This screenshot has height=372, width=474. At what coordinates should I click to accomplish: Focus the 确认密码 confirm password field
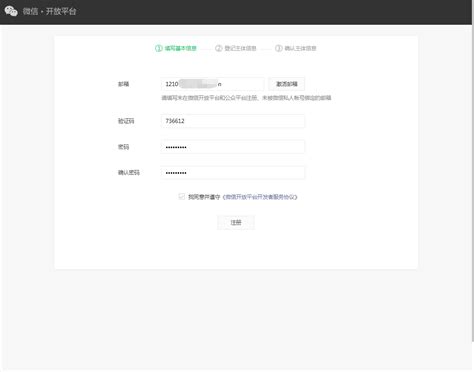[233, 172]
